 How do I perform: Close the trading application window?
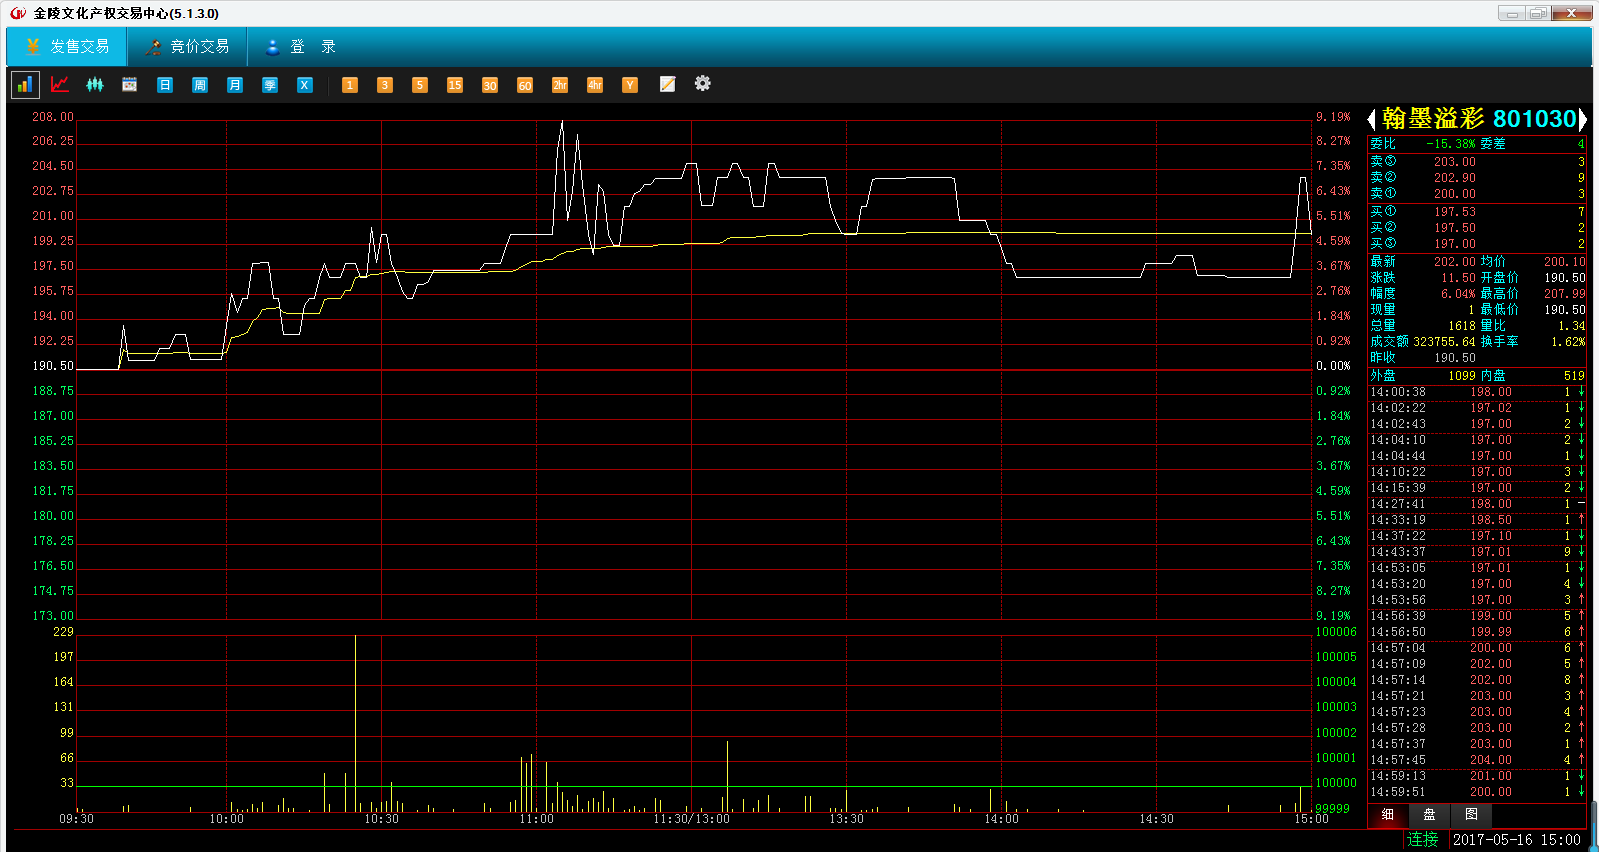tap(1572, 13)
